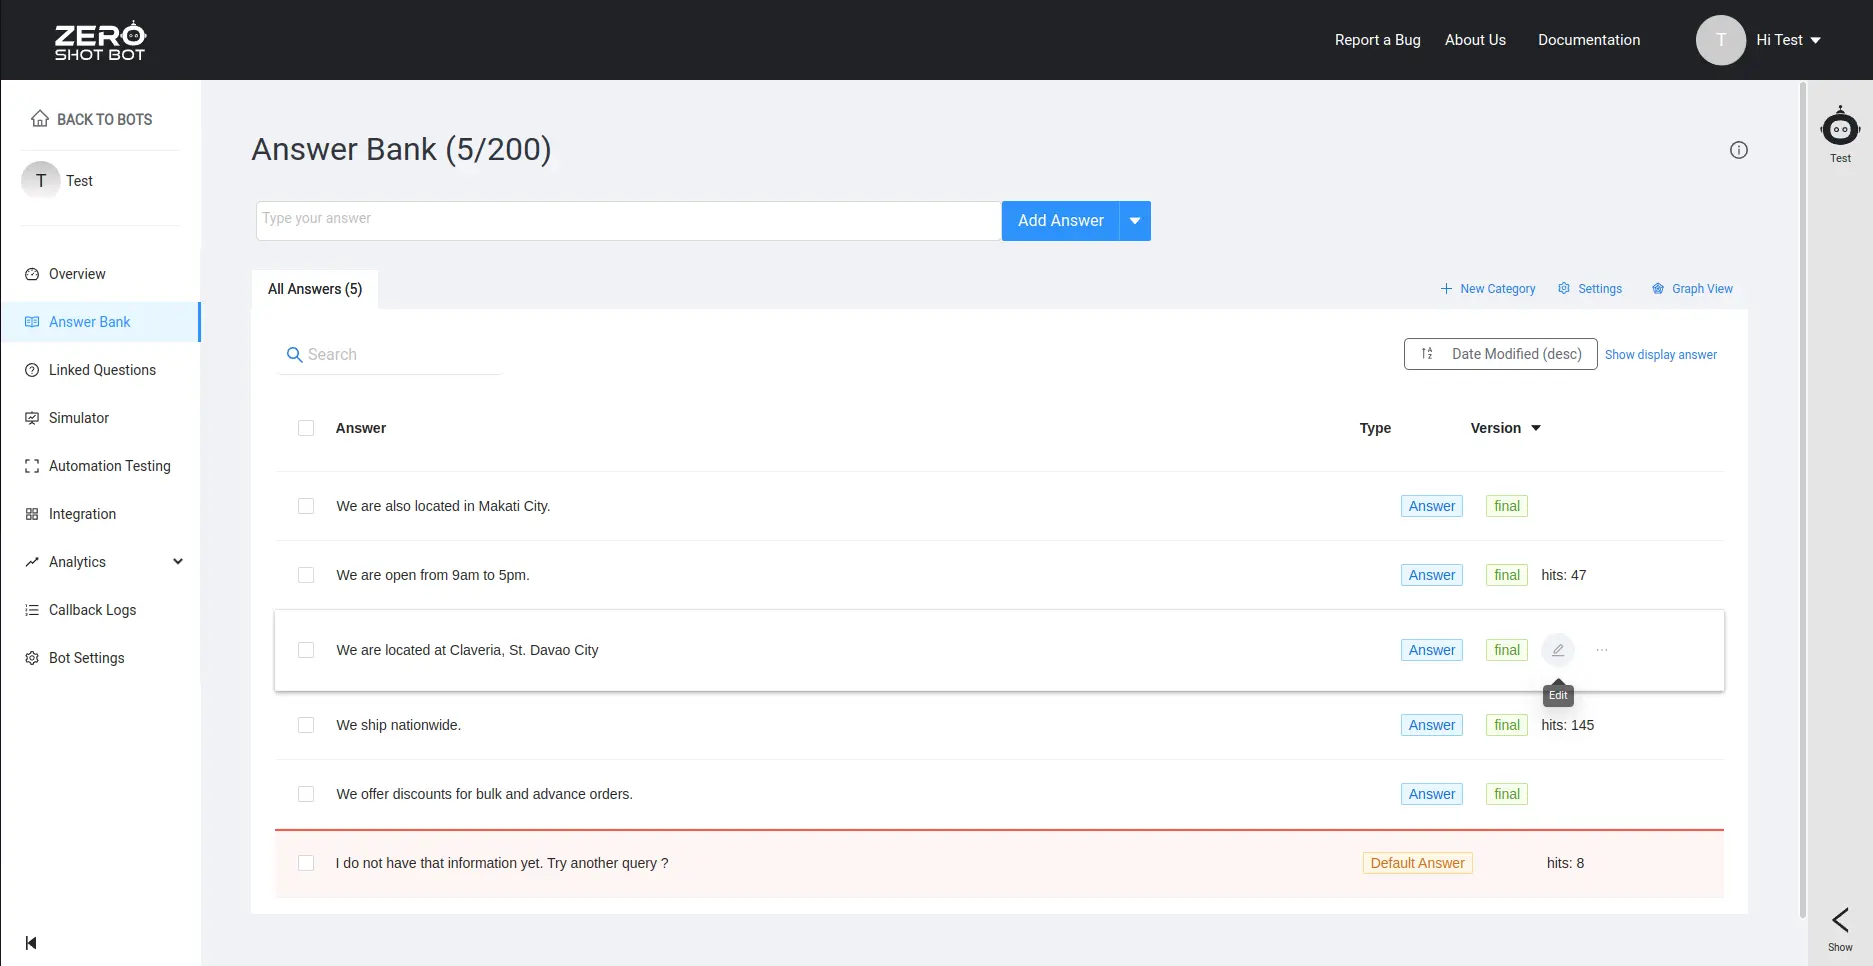Viewport: 1873px width, 966px height.
Task: Click the edit pencil icon for Claveria answer
Action: coord(1557,650)
